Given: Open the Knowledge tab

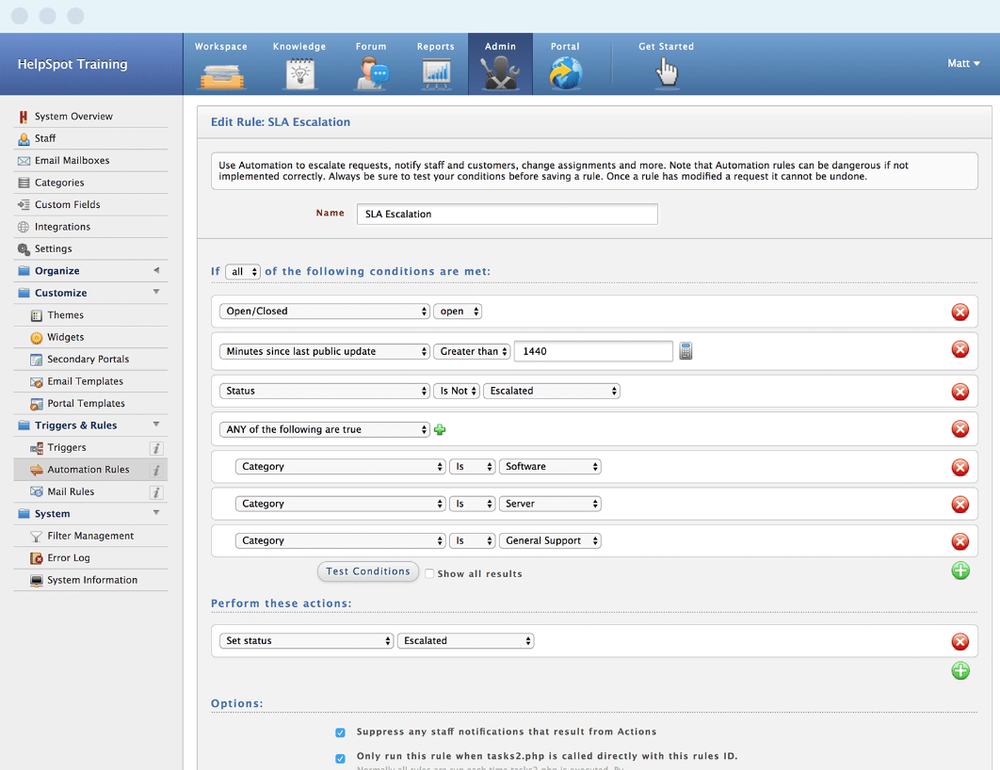Looking at the screenshot, I should (299, 65).
